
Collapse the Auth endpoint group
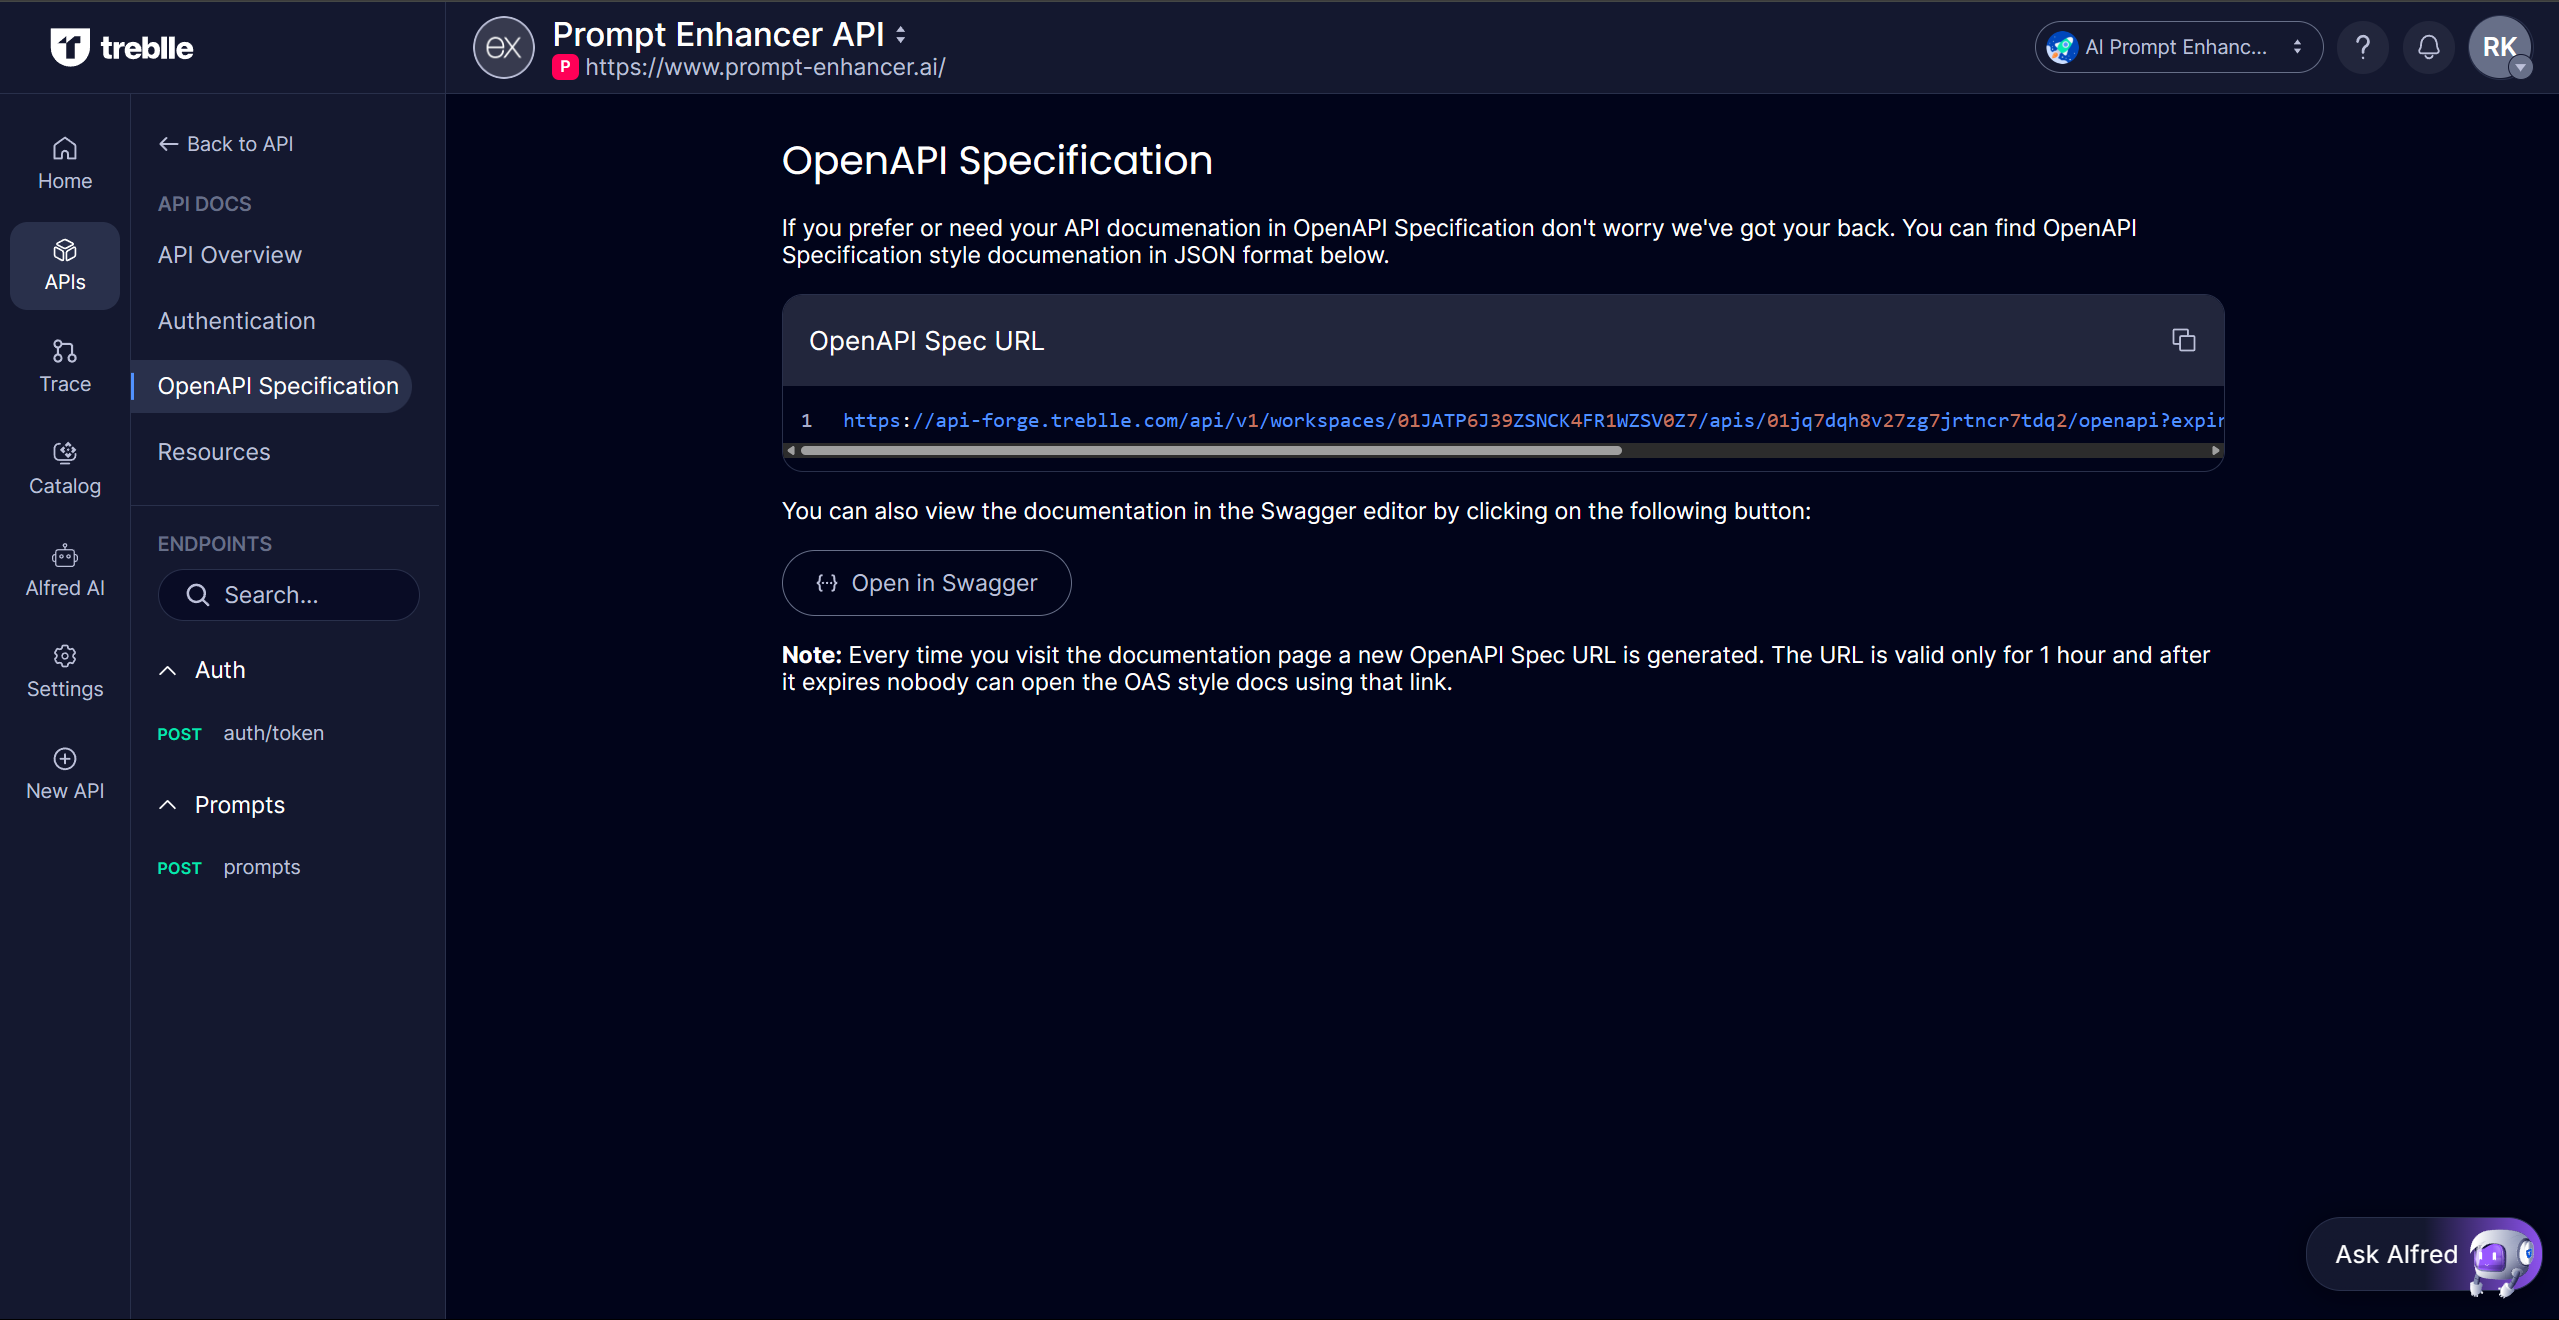tap(202, 670)
